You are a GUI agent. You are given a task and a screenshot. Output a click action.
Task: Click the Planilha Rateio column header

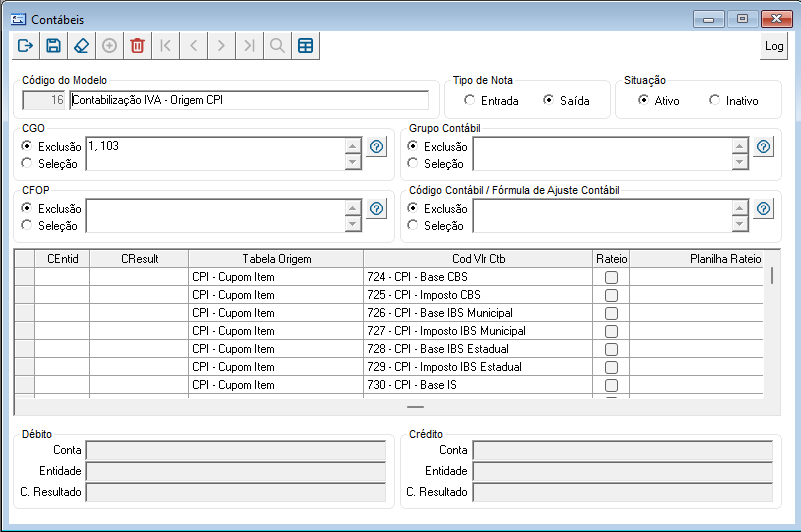point(697,259)
